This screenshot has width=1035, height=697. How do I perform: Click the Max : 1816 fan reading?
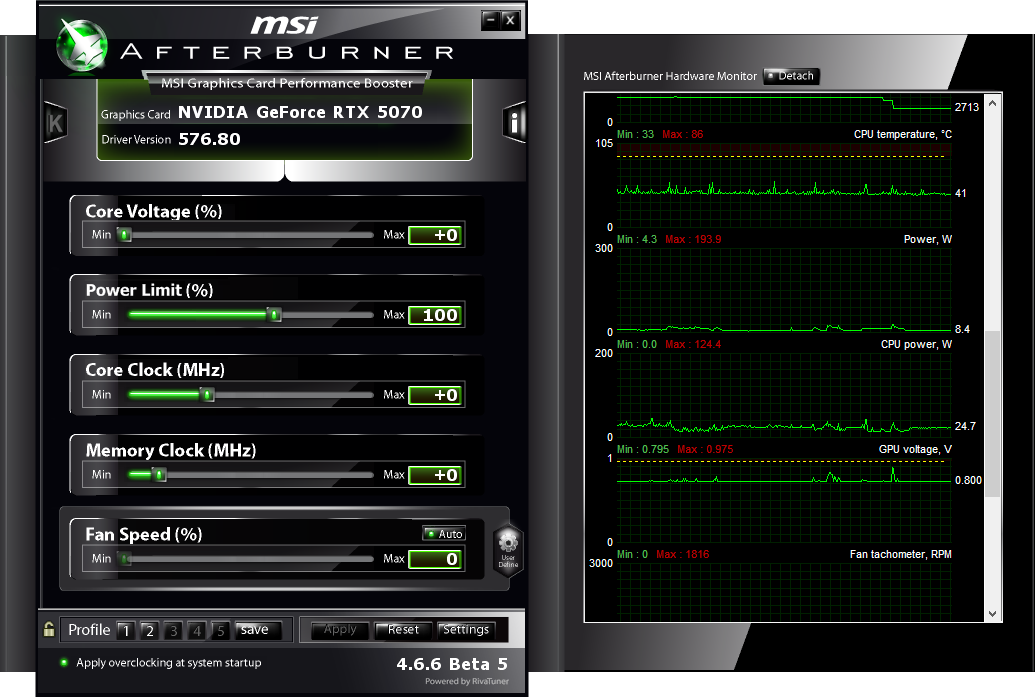pos(683,554)
